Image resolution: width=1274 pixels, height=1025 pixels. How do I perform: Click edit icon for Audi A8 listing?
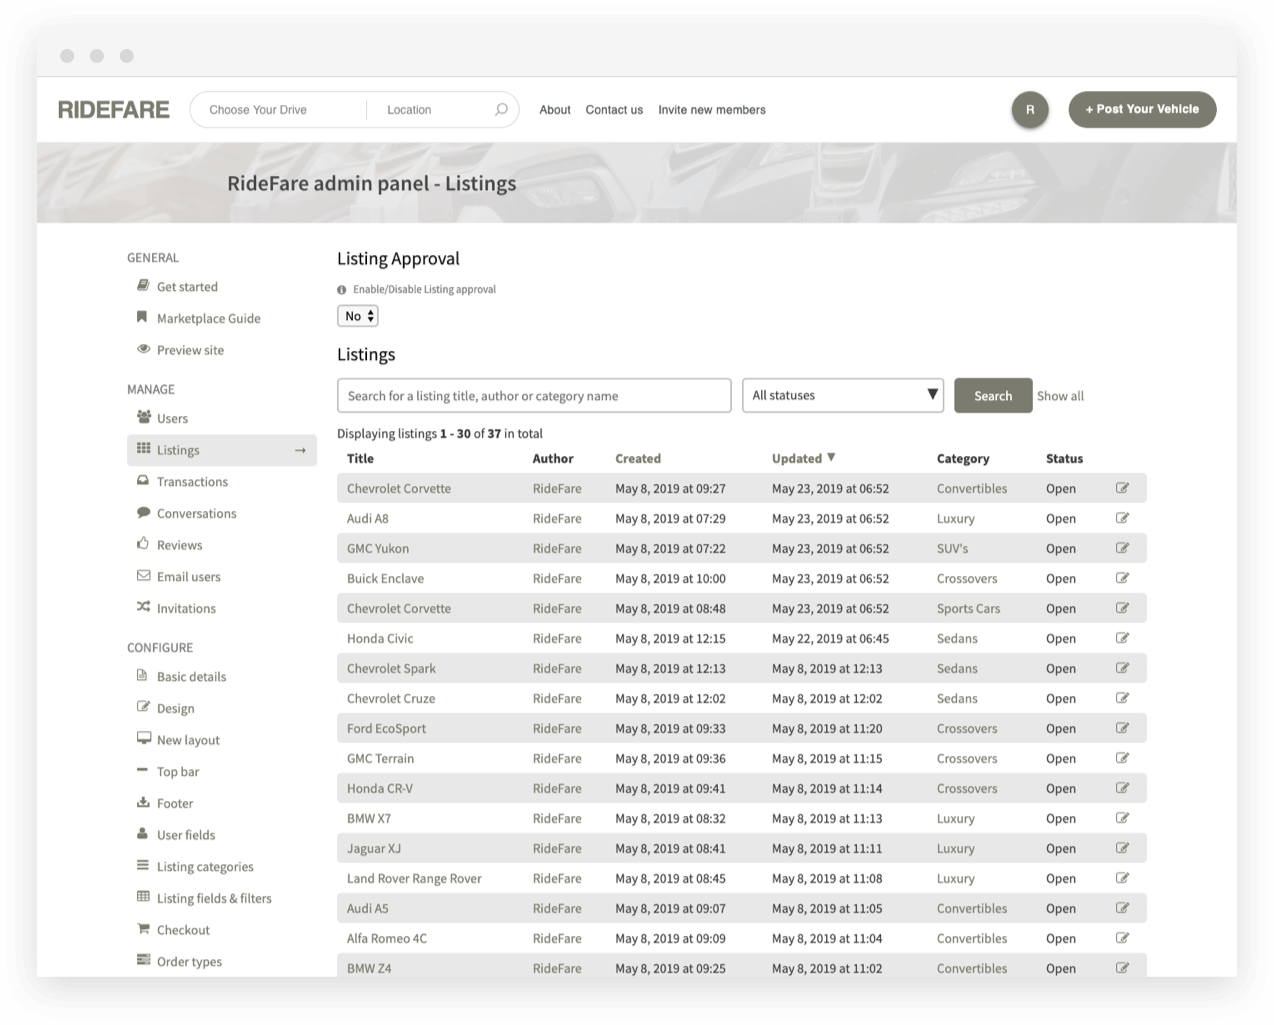coord(1122,518)
